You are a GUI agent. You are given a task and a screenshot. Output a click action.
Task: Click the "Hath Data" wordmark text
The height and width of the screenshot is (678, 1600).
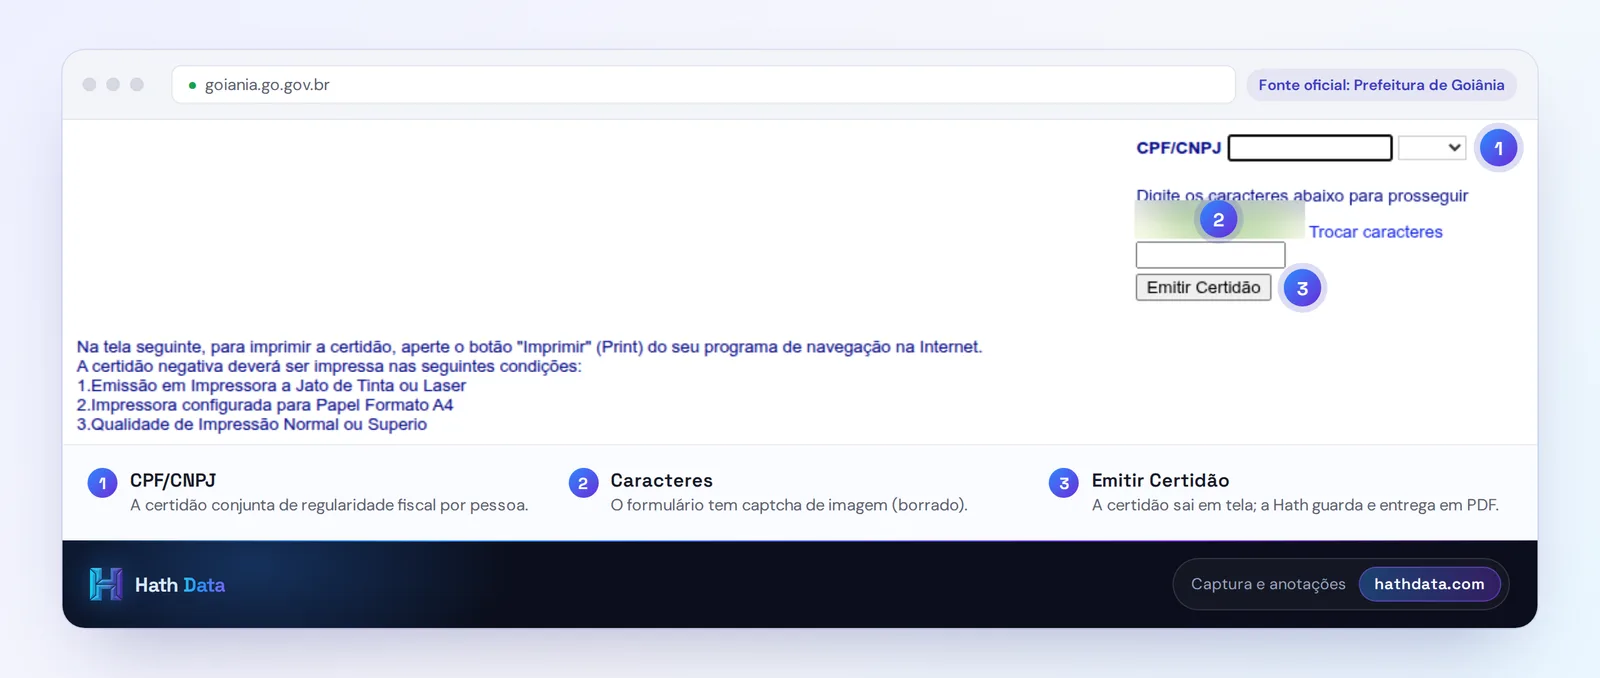(x=180, y=585)
